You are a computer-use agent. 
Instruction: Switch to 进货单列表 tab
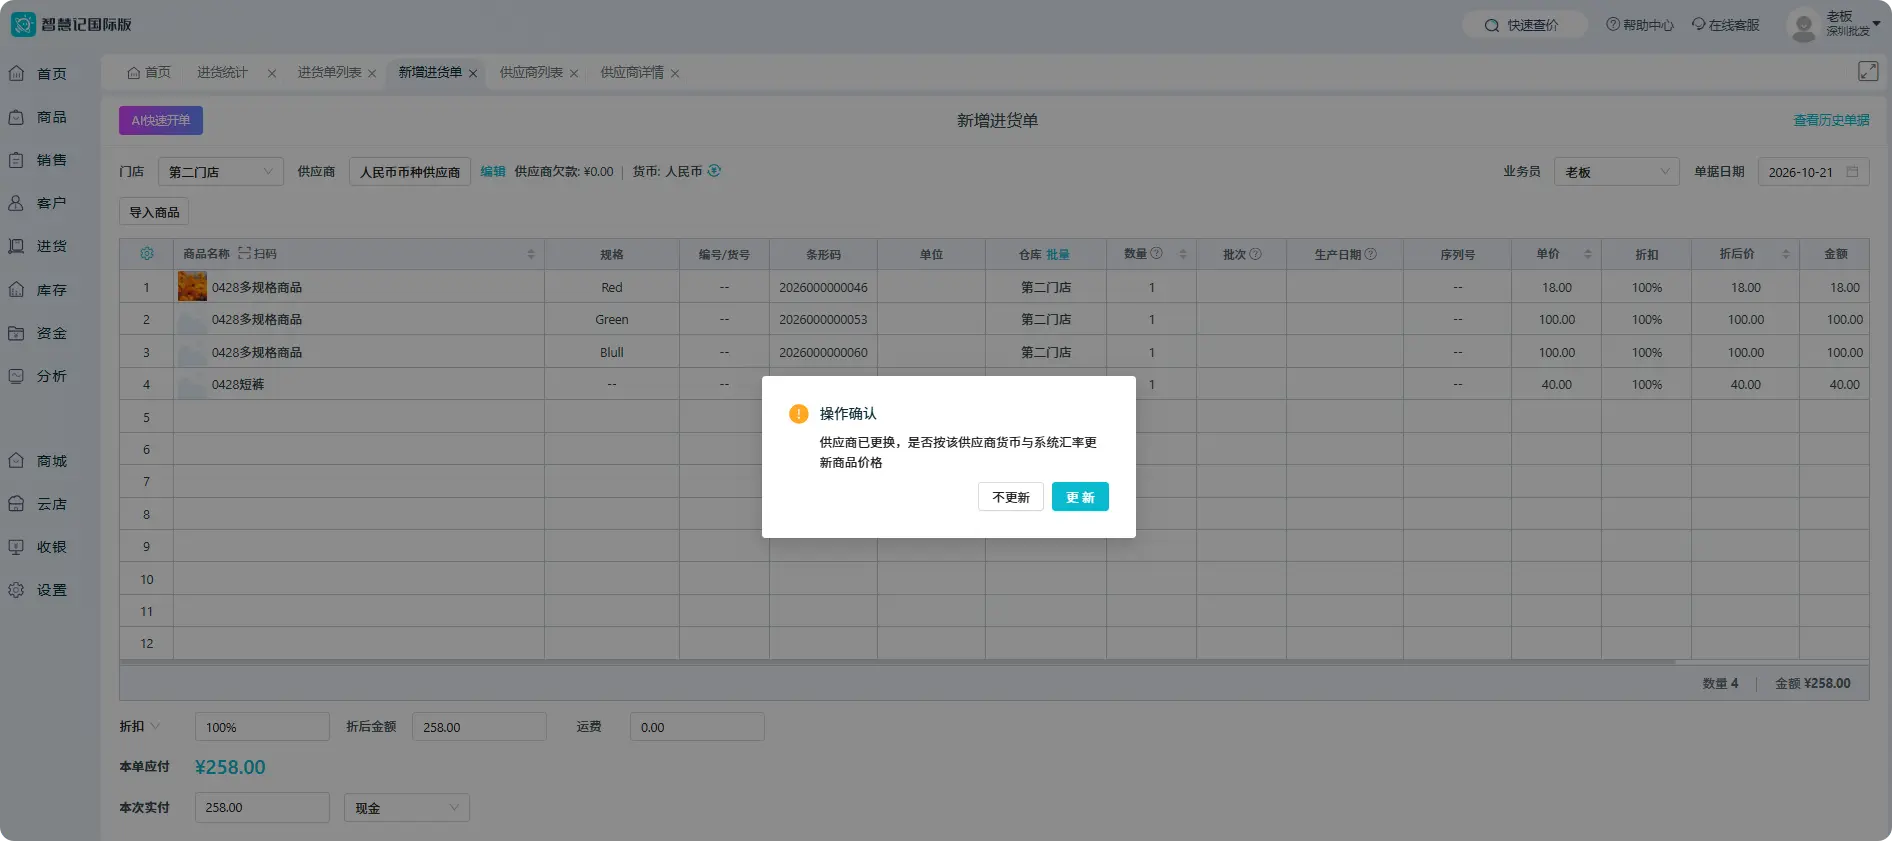[329, 72]
